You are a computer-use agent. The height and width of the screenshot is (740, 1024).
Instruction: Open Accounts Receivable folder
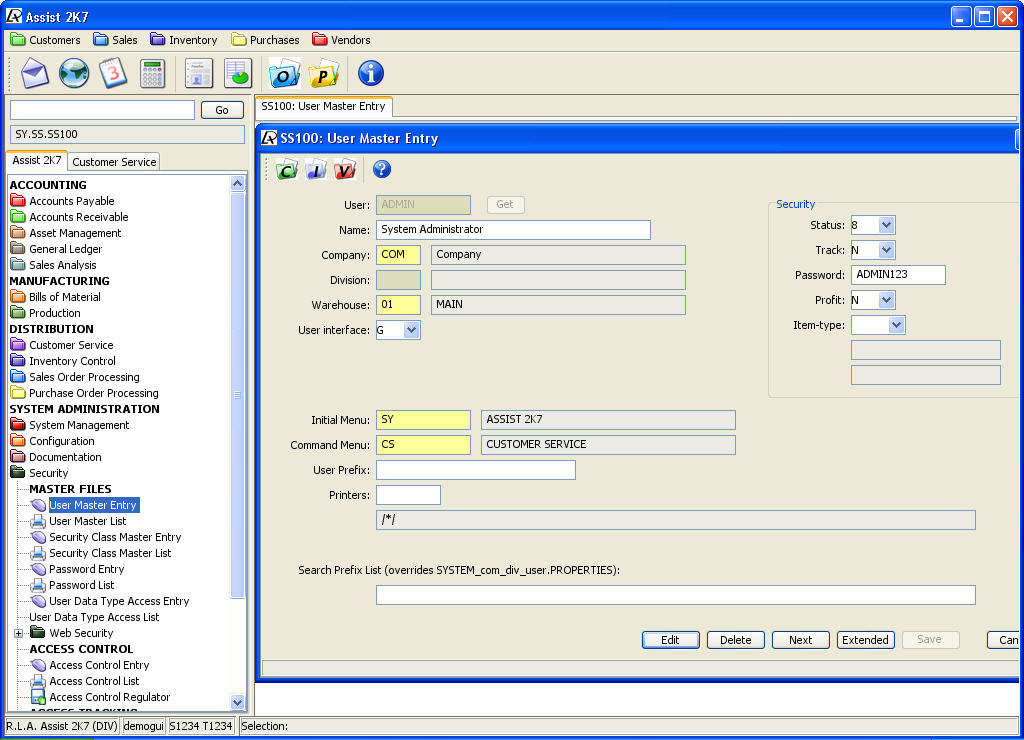pyautogui.click(x=69, y=217)
